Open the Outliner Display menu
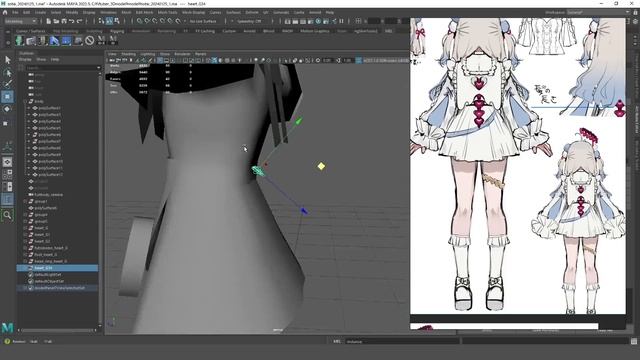The image size is (640, 360). click(25, 59)
